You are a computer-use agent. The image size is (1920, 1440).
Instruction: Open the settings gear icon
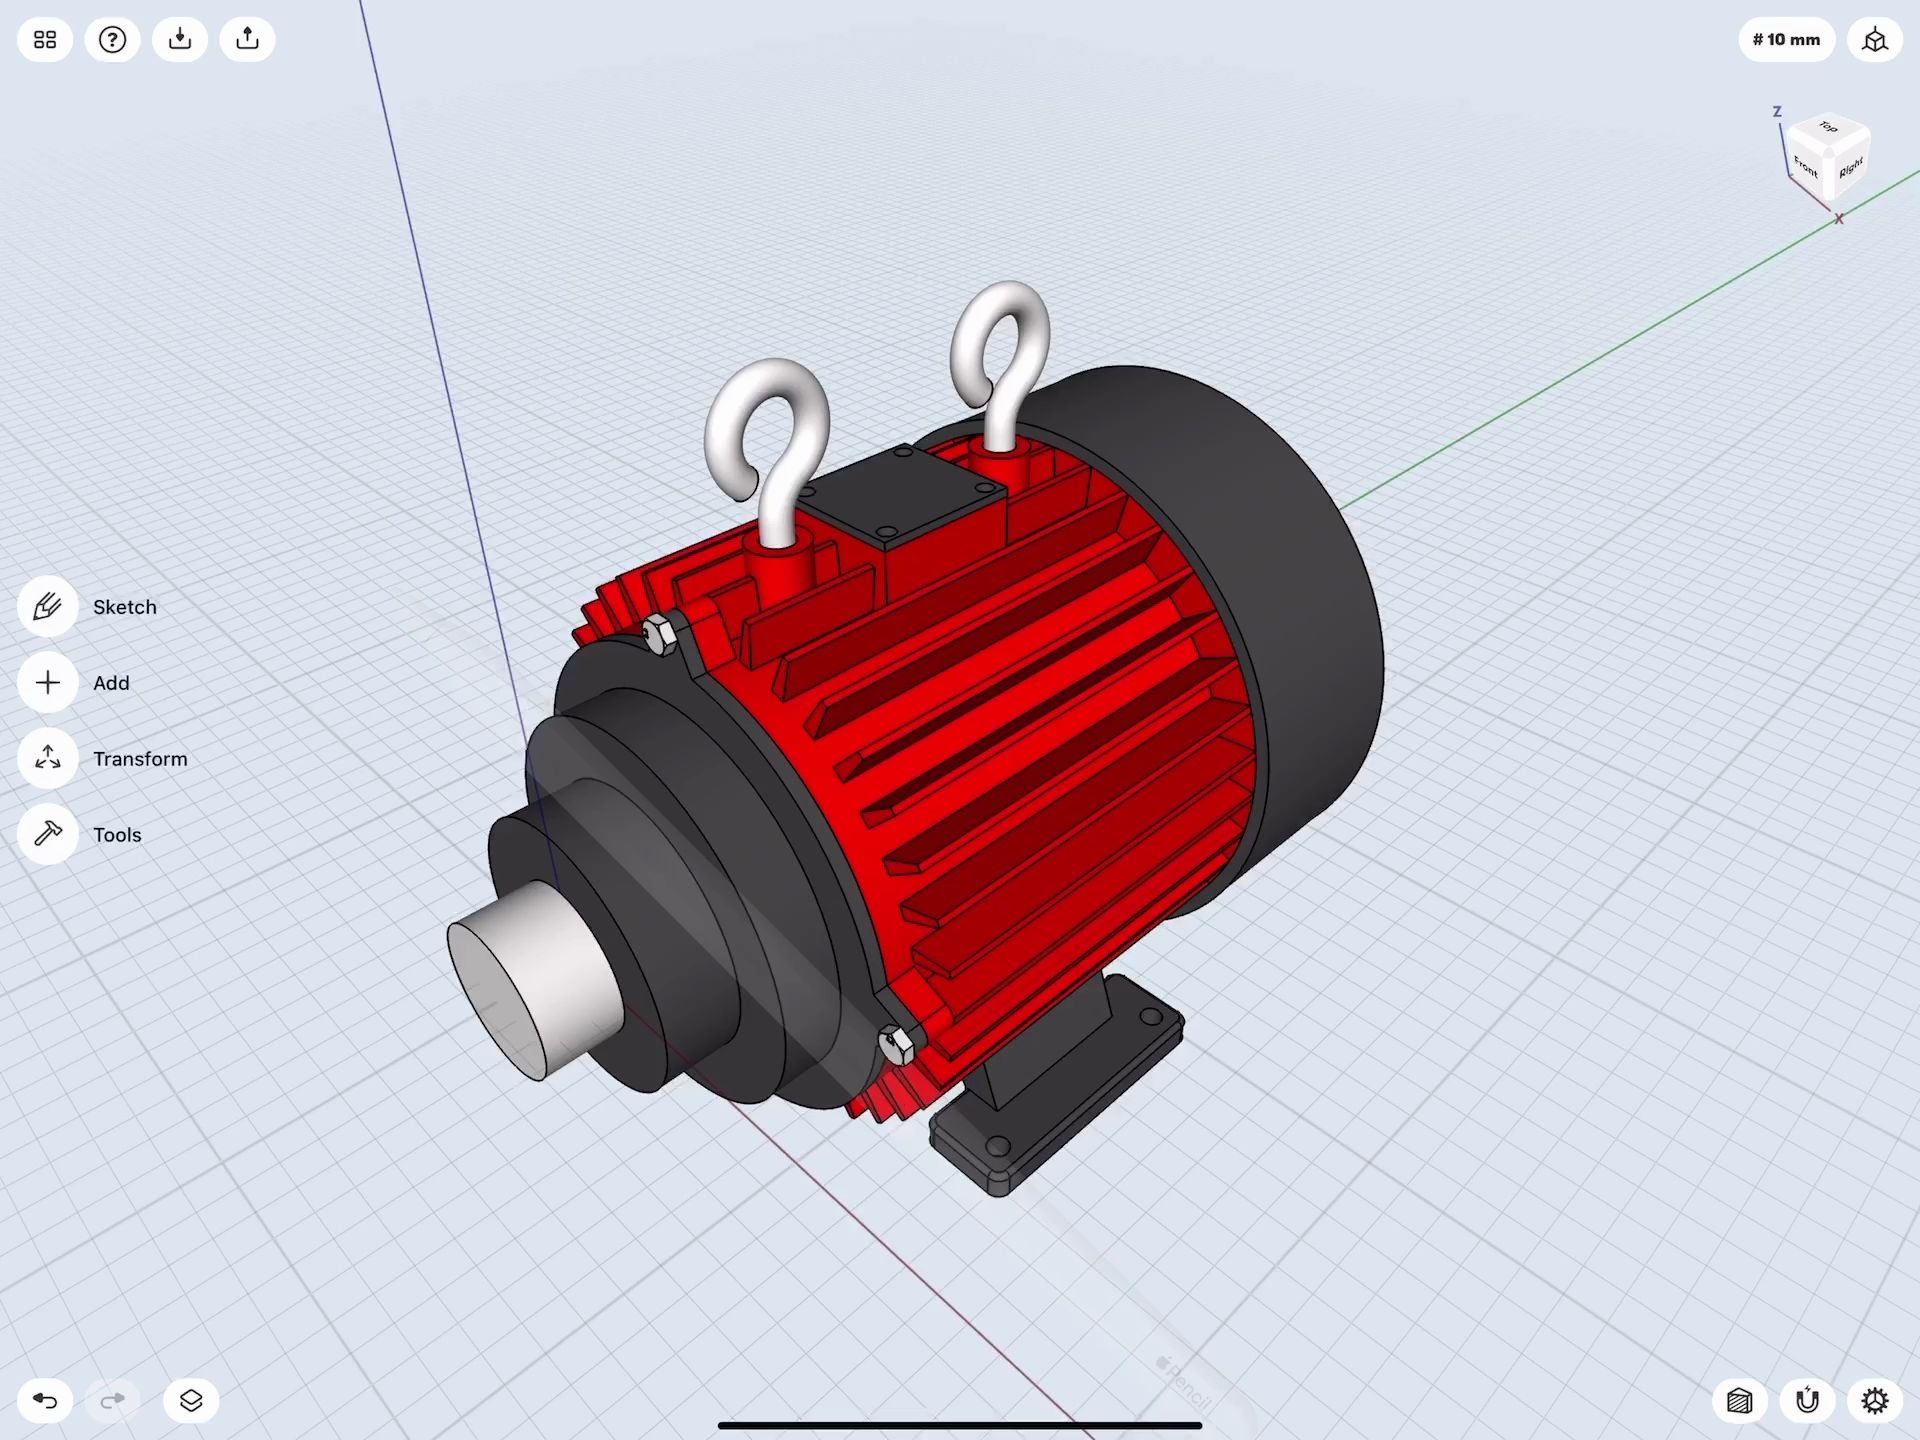coord(1875,1400)
